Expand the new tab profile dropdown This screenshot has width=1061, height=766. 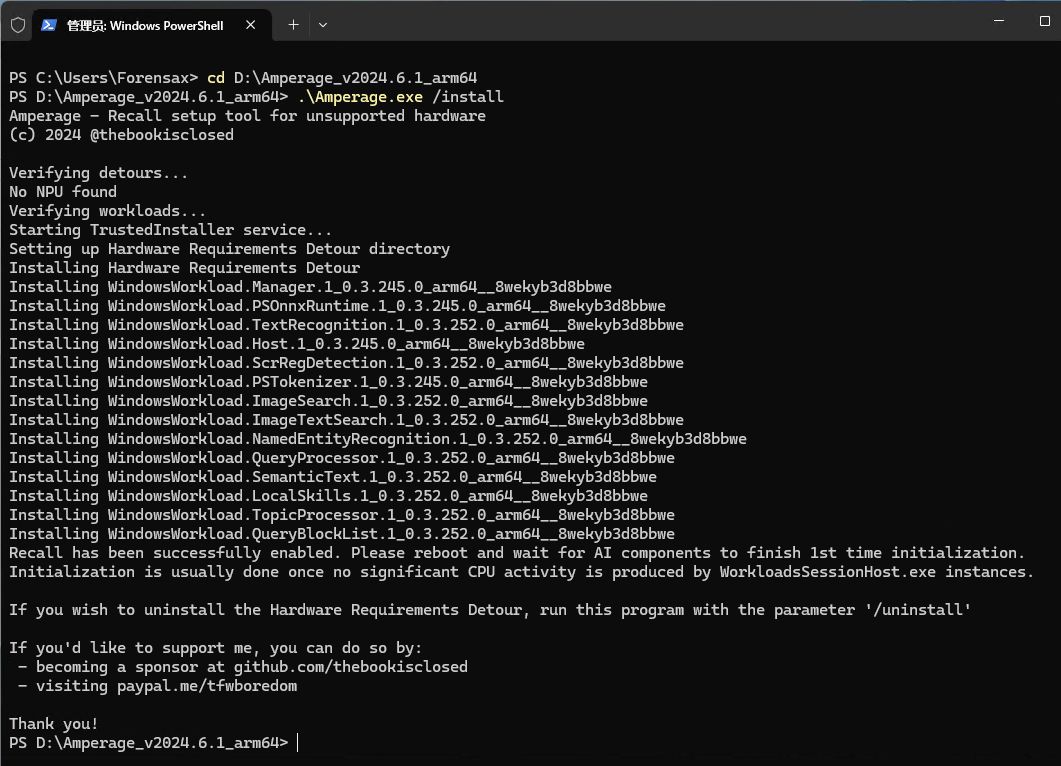click(x=322, y=25)
